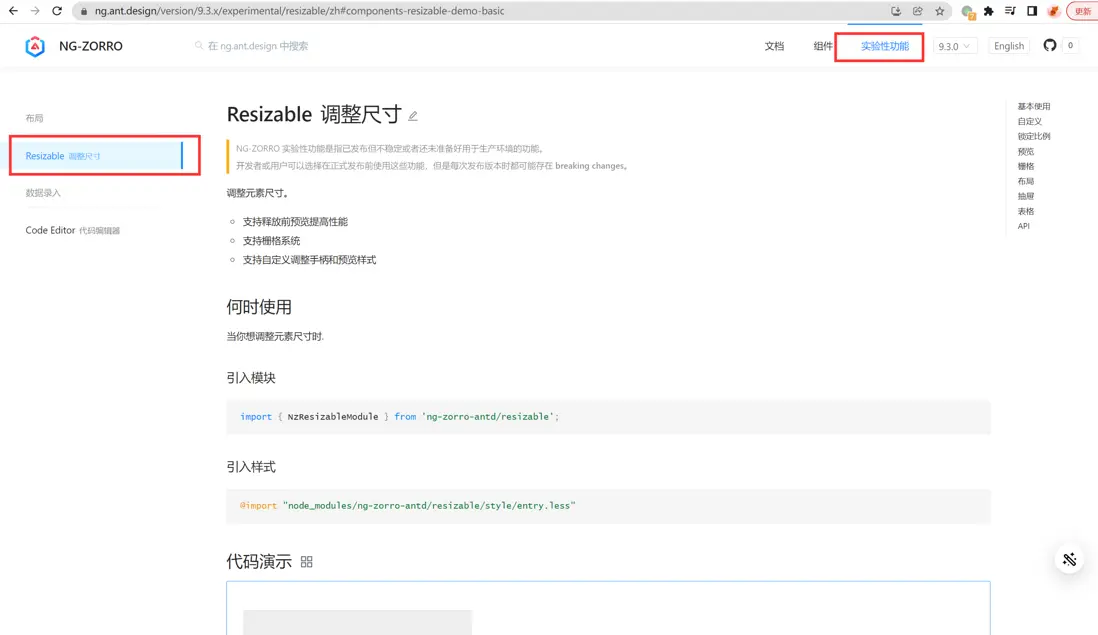Viewport: 1098px width, 635px height.
Task: Jump to the 栅格 anchor link
Action: pyautogui.click(x=1025, y=166)
